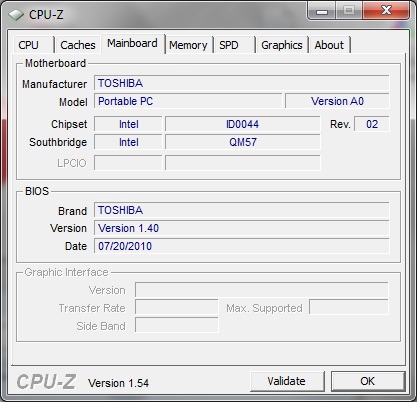Click the Version A0 field
This screenshot has height=402, width=417.
(337, 101)
